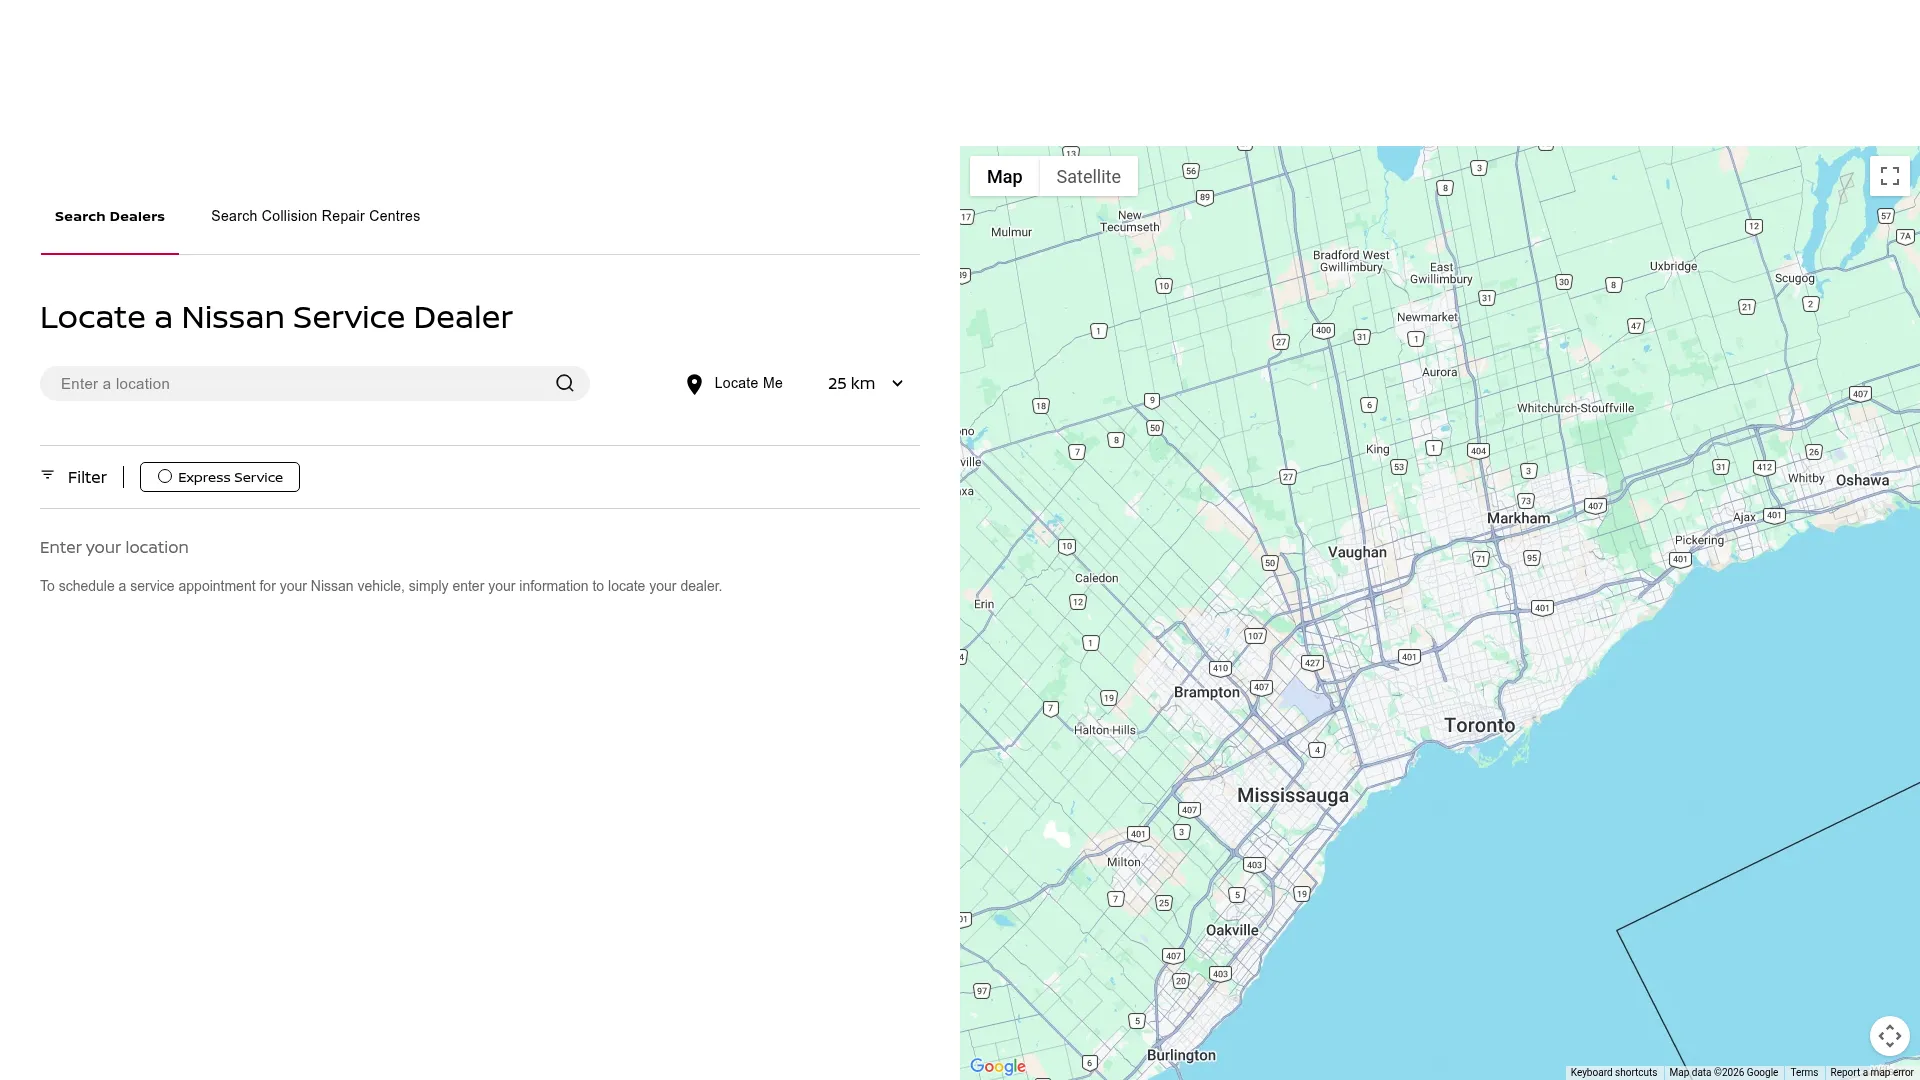Expand the 25 km radius dropdown

[x=865, y=383]
